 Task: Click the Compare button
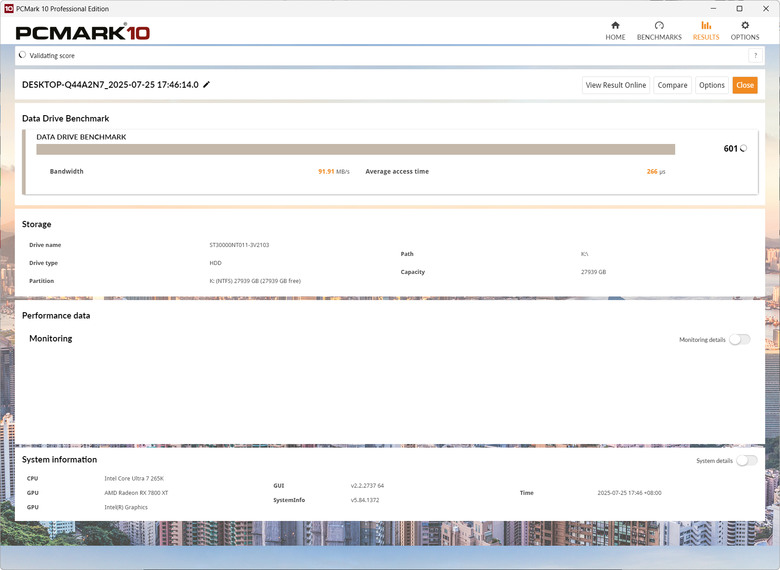pyautogui.click(x=672, y=85)
